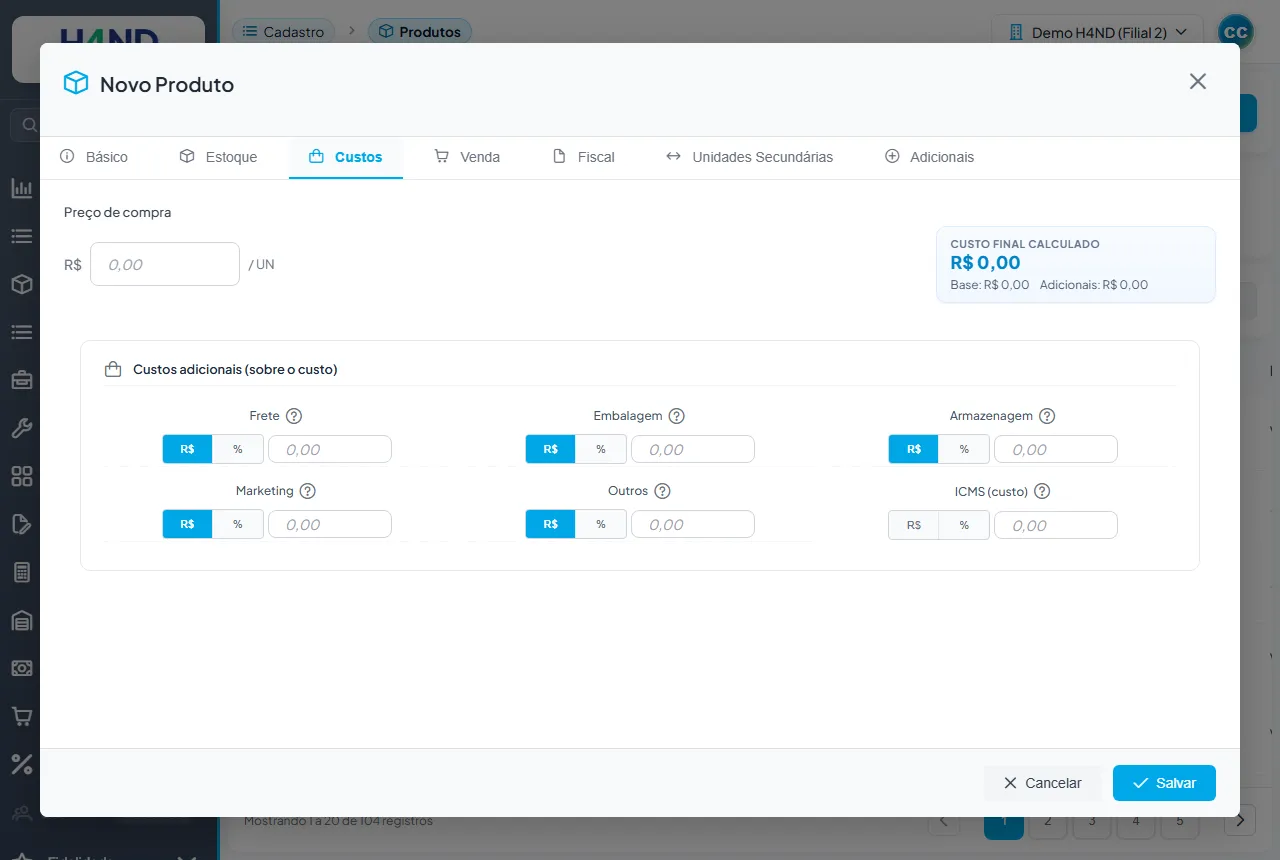
Task: Click the document edit icon in sidebar
Action: [22, 524]
